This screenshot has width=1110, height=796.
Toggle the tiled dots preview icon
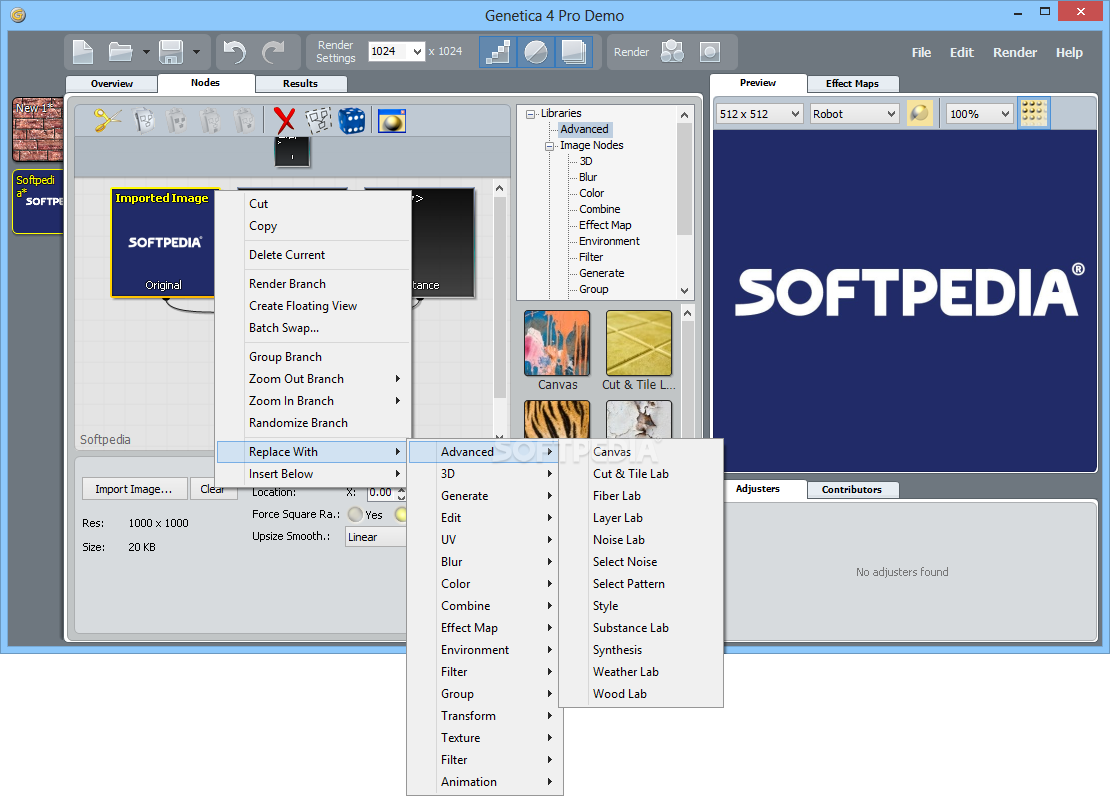click(x=1034, y=113)
